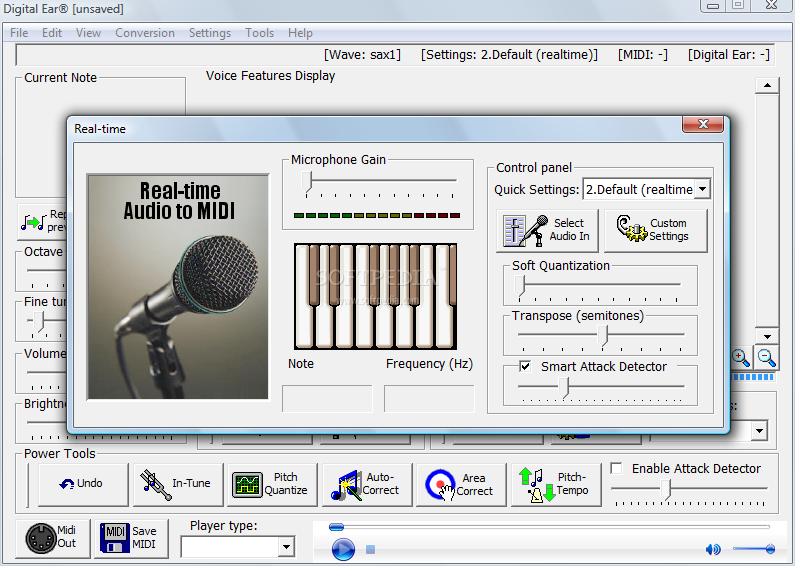The height and width of the screenshot is (566, 795).
Task: Open Pitch-Tempo tool
Action: [x=556, y=484]
